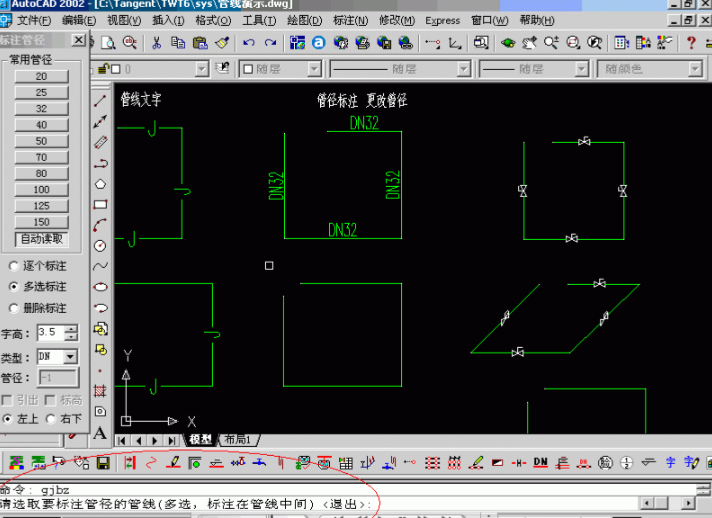Select the Multiline Text tool
Viewport: 712px width, 518px height.
(100, 431)
